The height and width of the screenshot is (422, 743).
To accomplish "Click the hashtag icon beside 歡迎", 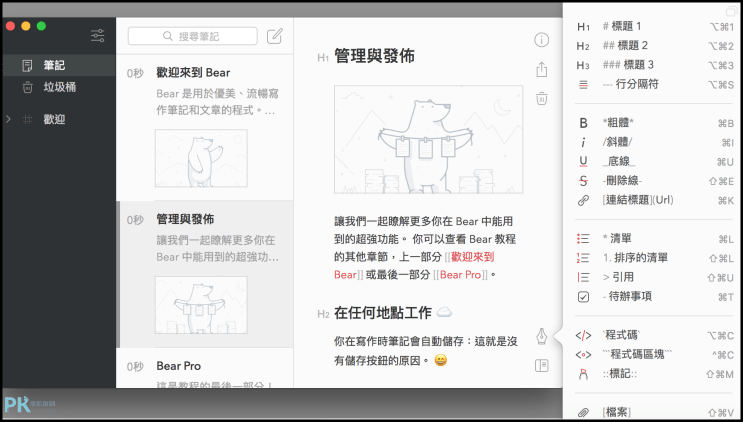I will (x=27, y=119).
